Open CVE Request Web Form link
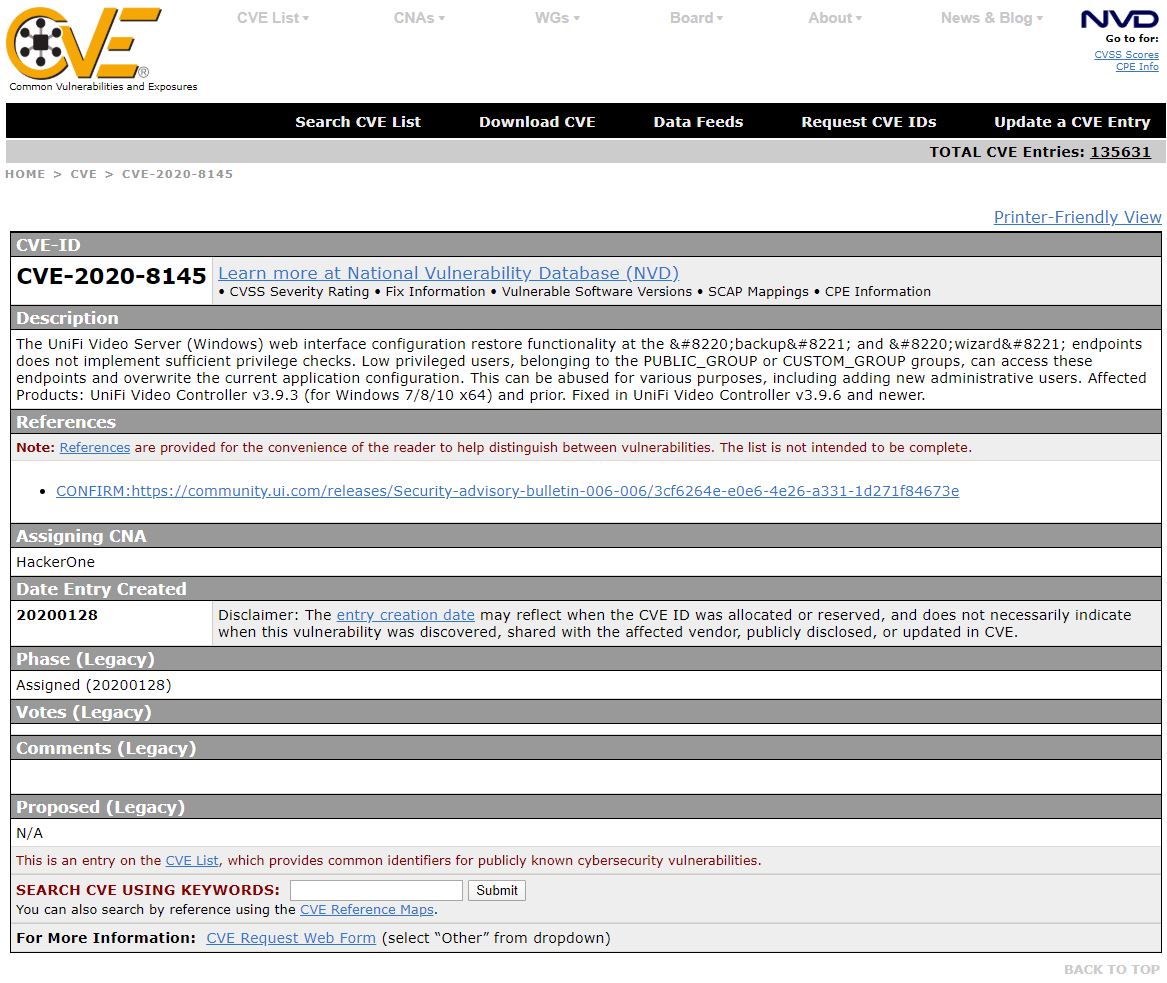 tap(291, 938)
